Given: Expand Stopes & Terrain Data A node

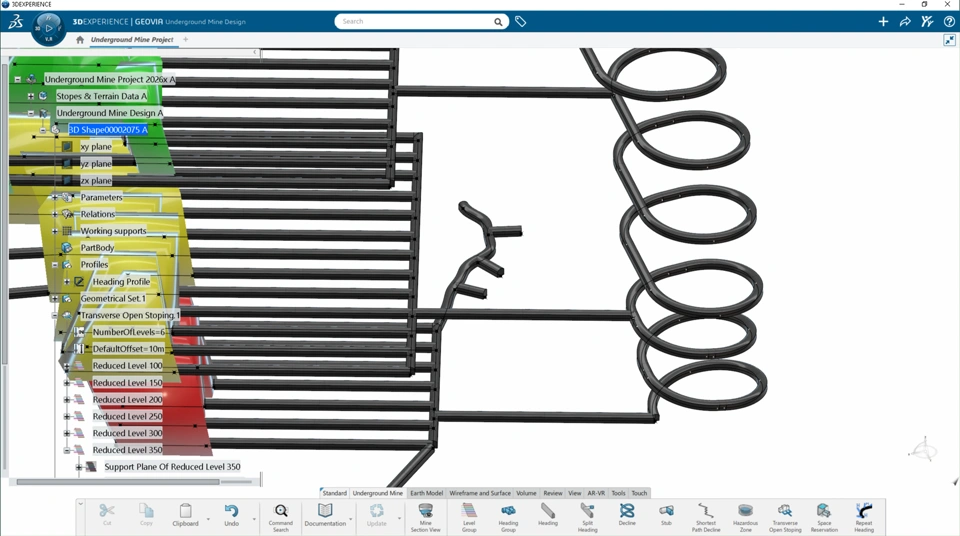Looking at the screenshot, I should (x=31, y=96).
